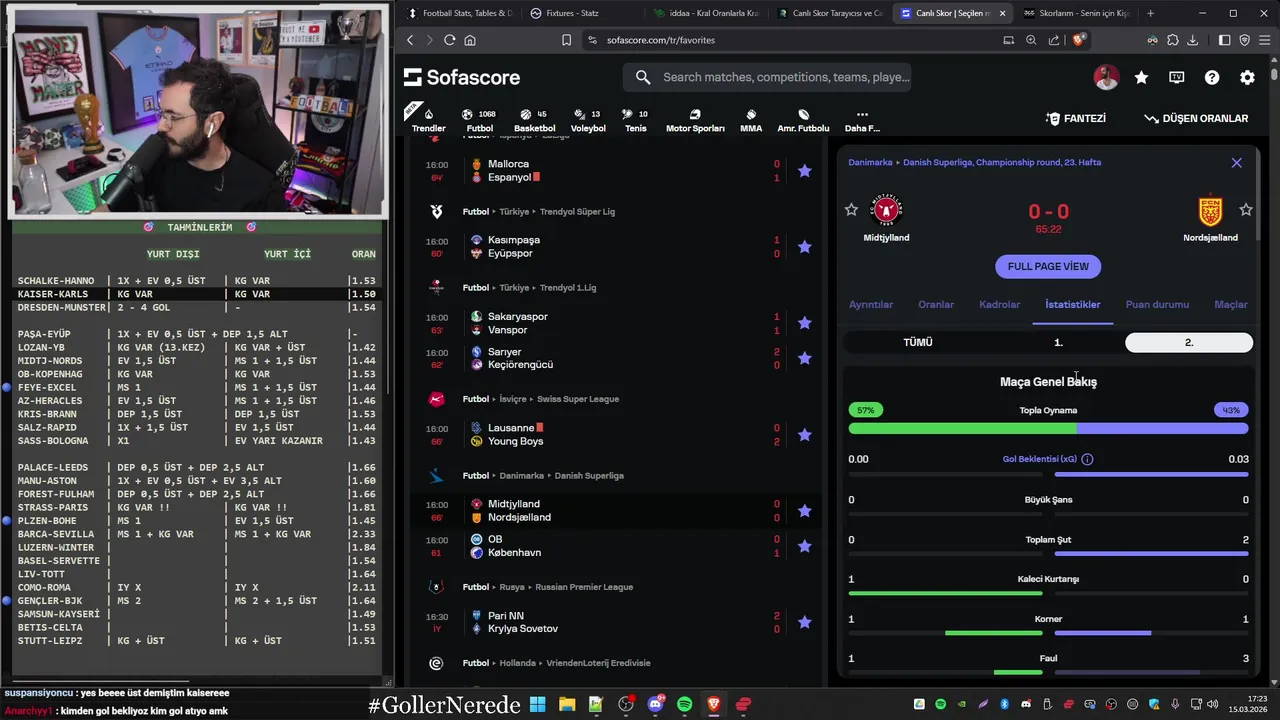
Task: Click the xG info icon
Action: [x=1087, y=459]
